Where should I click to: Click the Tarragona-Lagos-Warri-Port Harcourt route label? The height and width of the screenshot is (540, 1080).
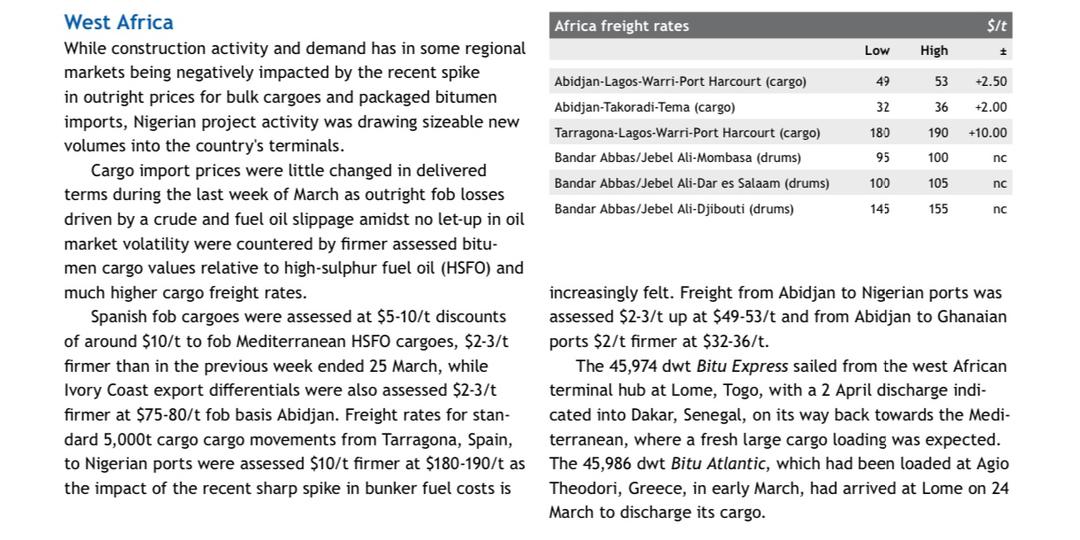[687, 133]
